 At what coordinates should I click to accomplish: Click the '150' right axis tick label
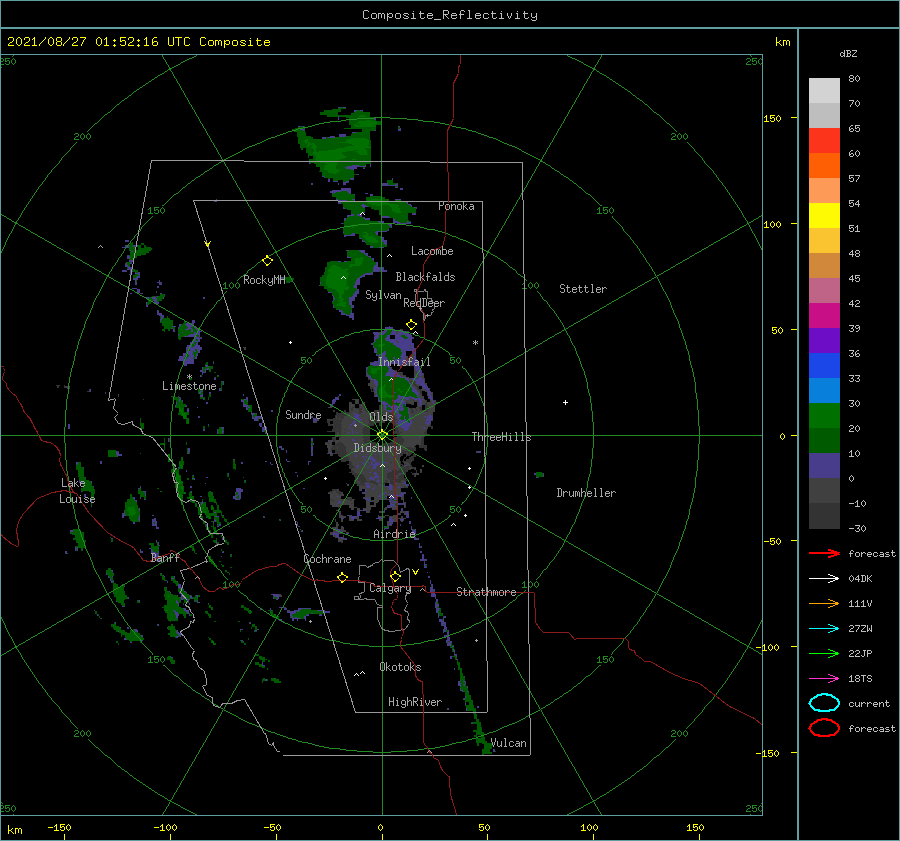click(x=772, y=118)
